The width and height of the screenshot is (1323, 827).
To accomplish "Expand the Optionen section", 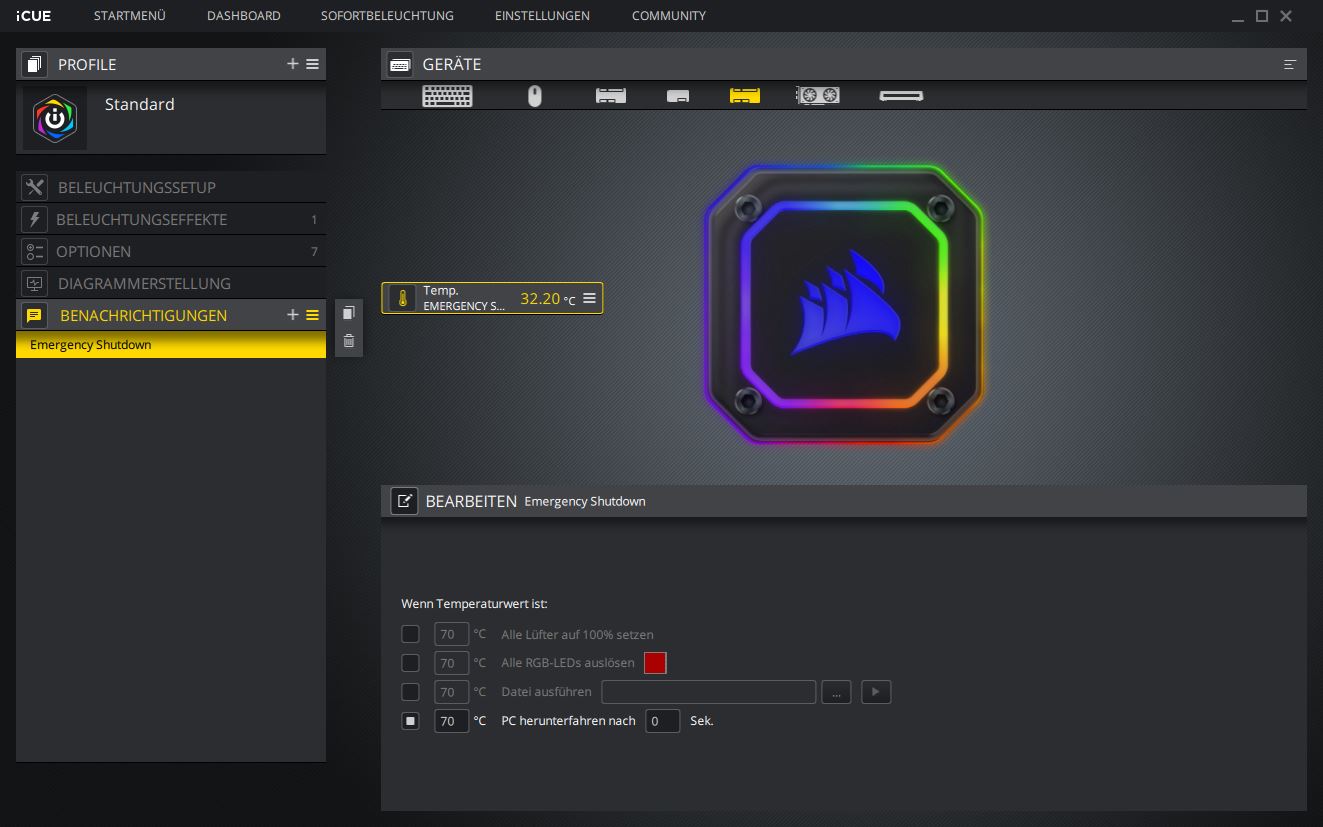I will [x=171, y=251].
